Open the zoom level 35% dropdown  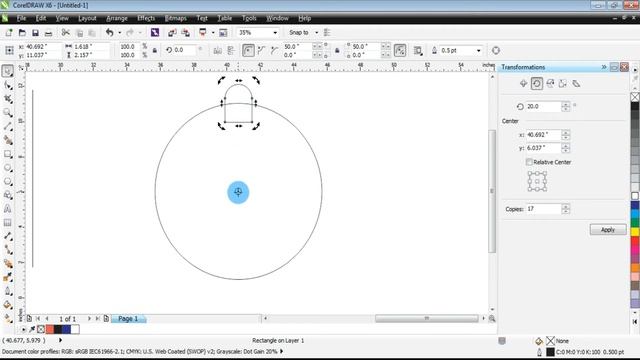275,33
